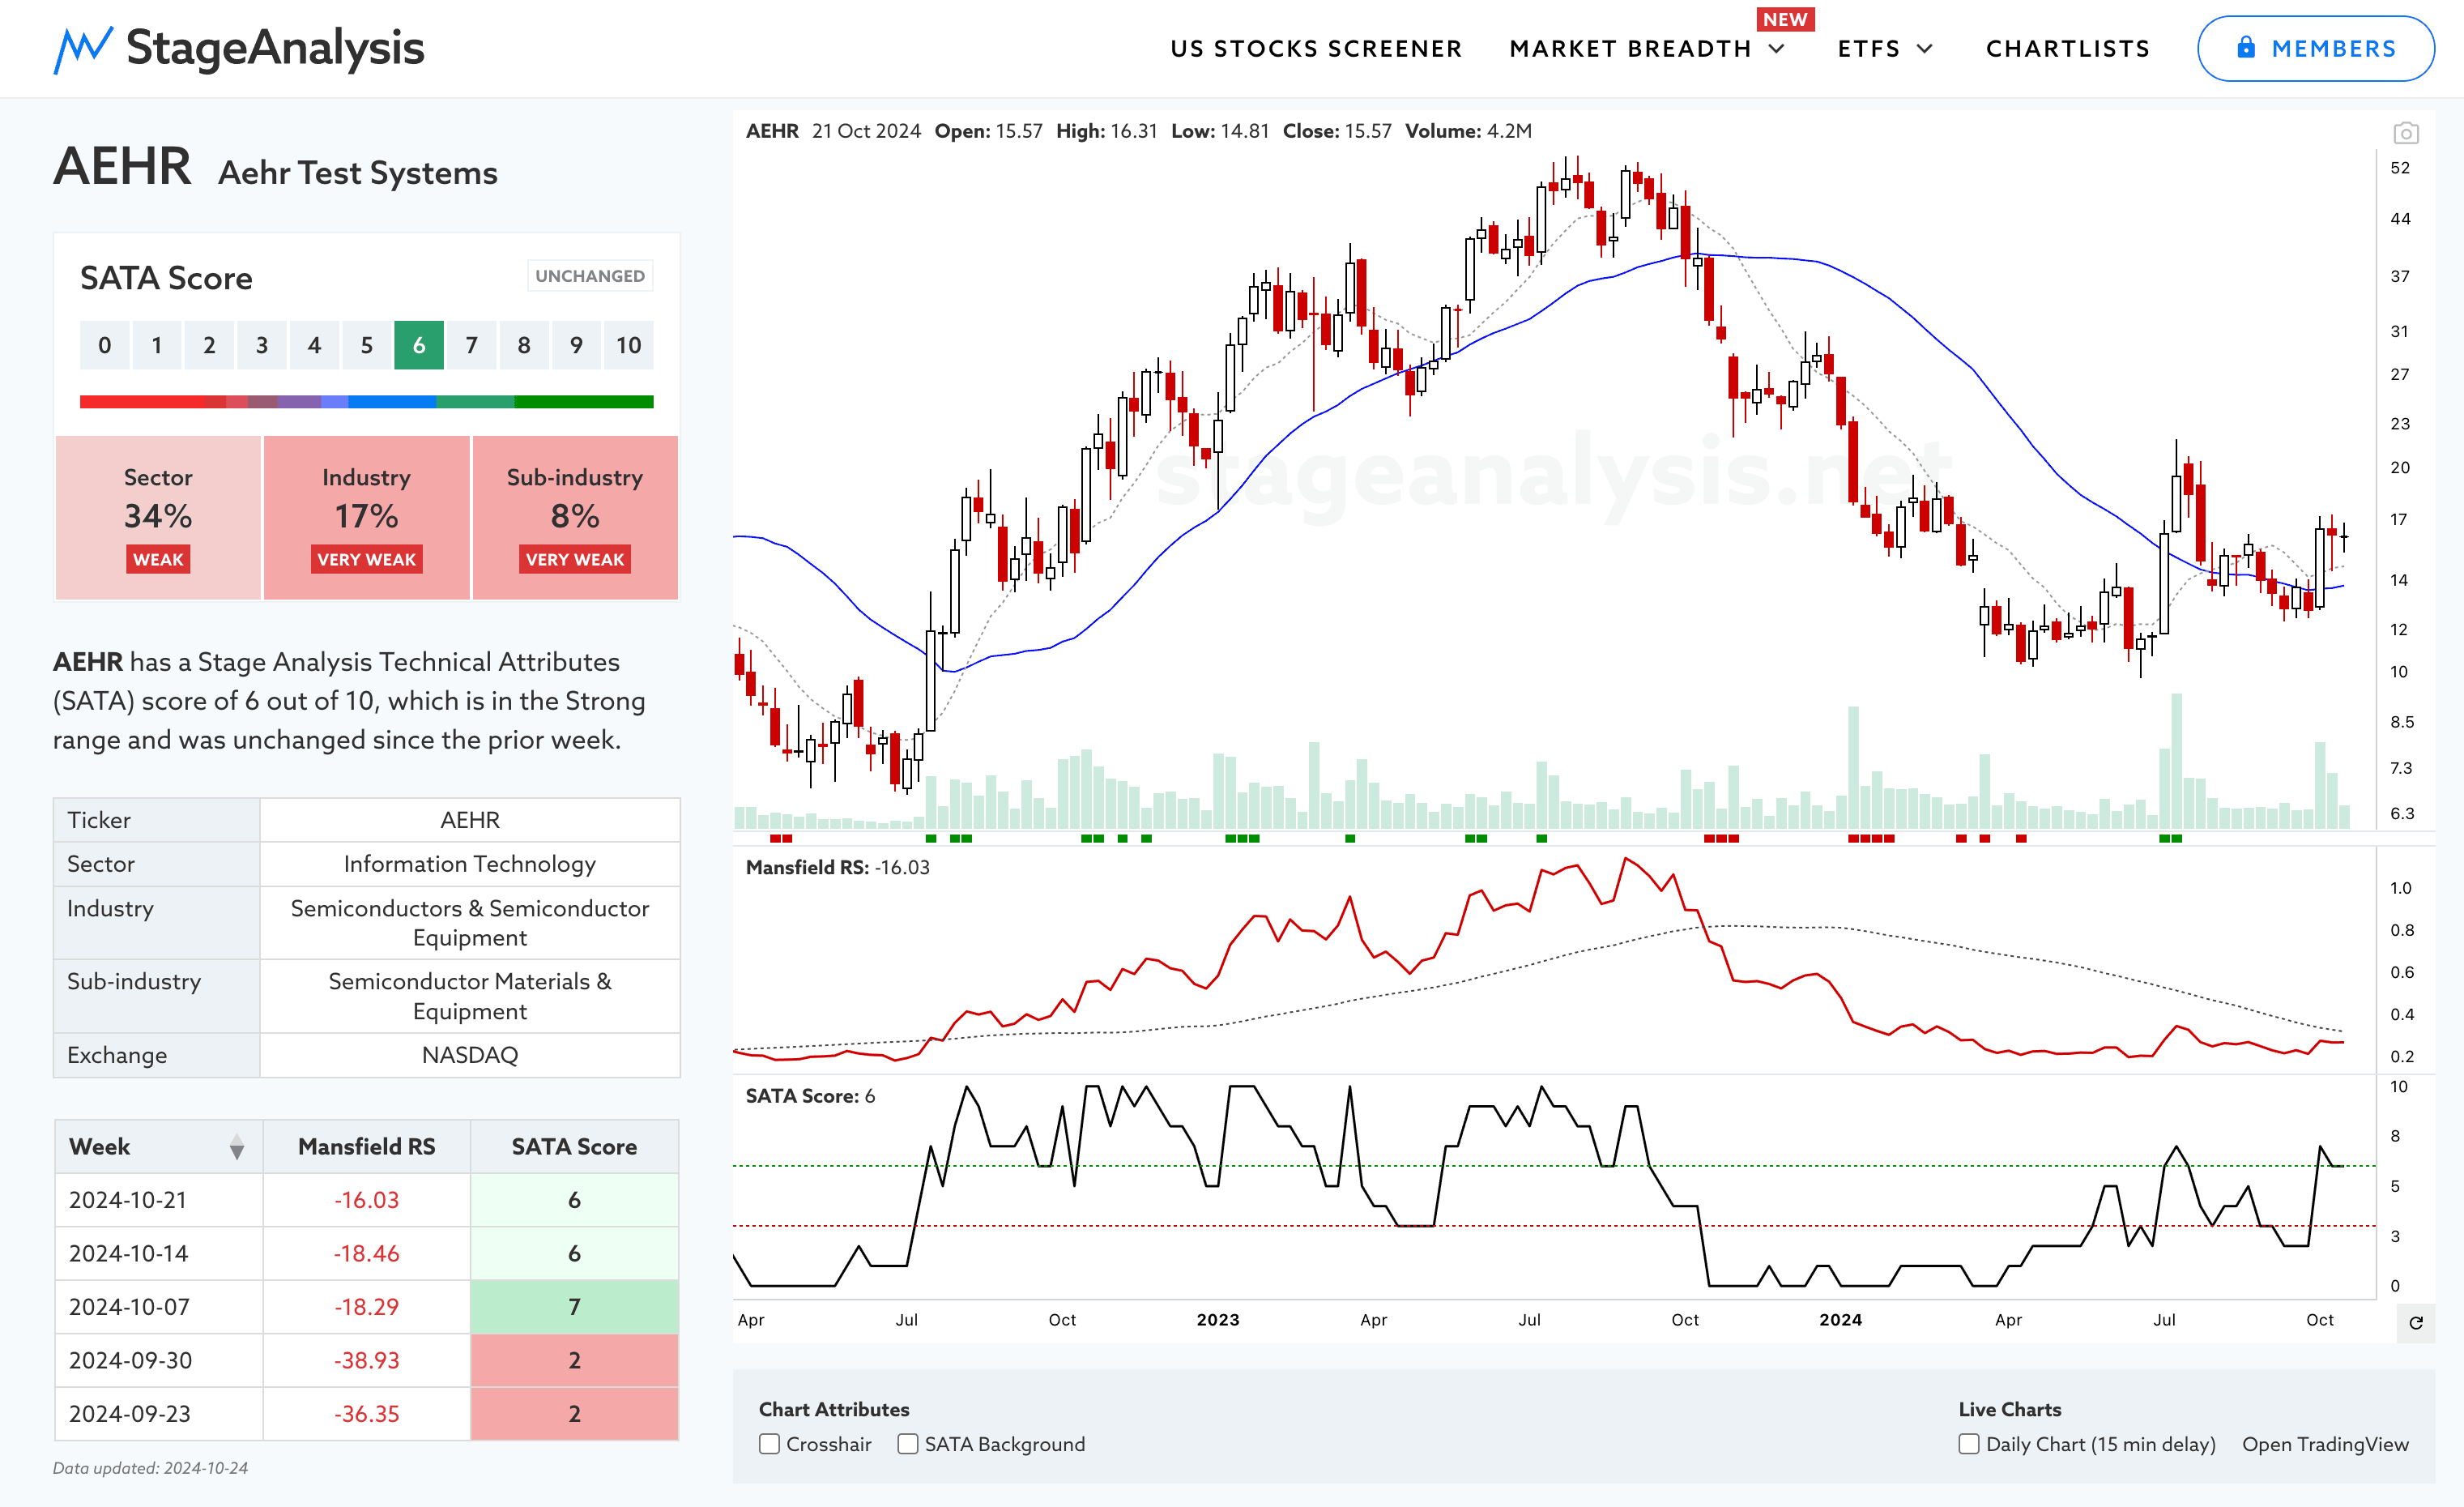
Task: Open the Market Breadth menu
Action: 1630,49
